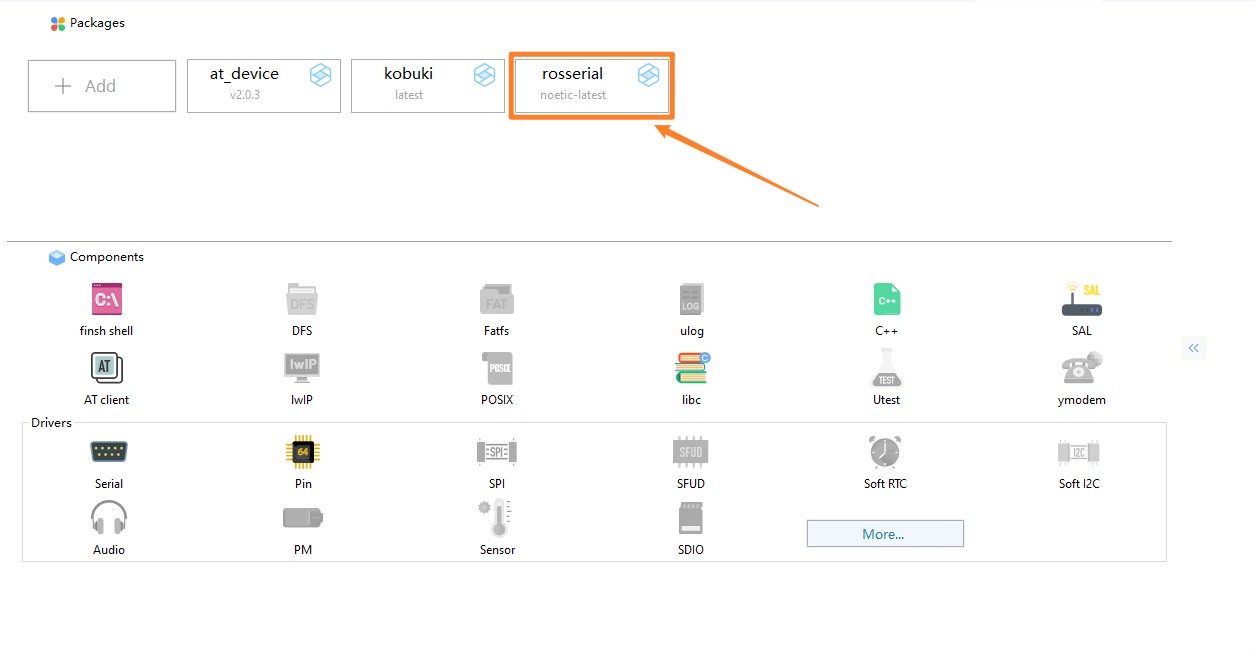Click the "AT client" label
This screenshot has height=654, width=1255.
[x=107, y=400]
